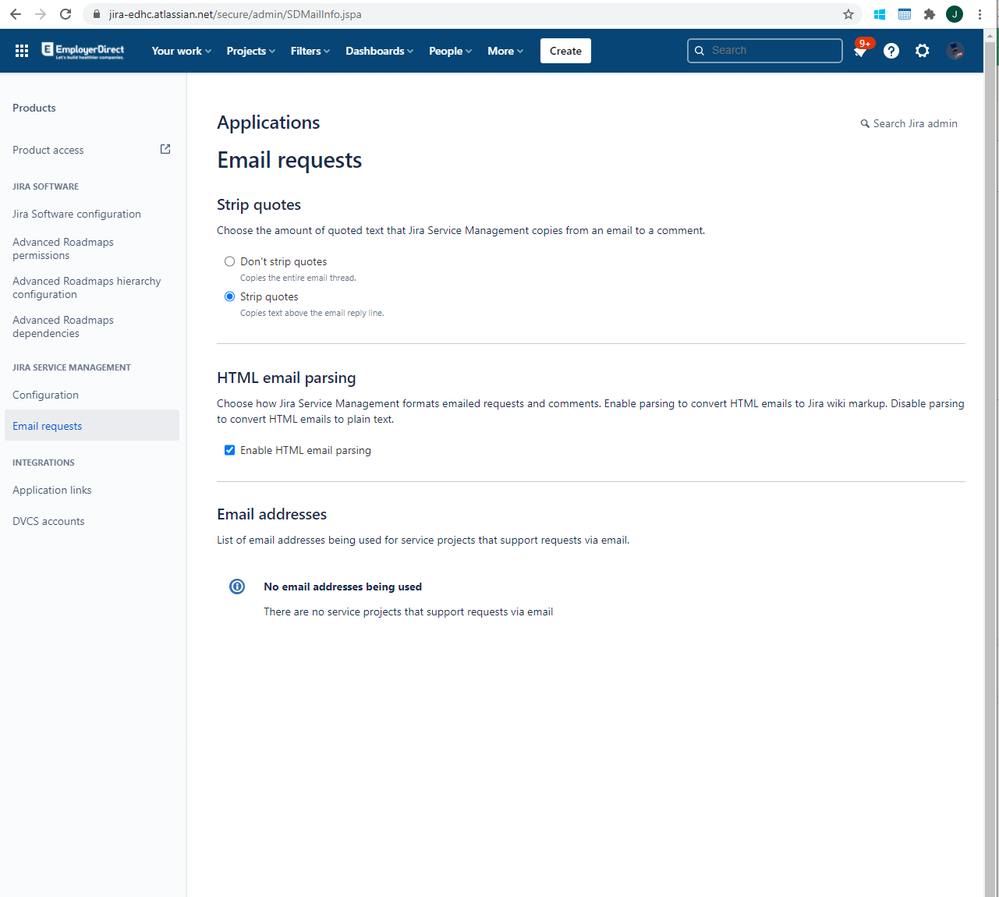The width and height of the screenshot is (999, 897).
Task: Open Advanced Roadmaps hierarchy configuration
Action: (x=87, y=287)
